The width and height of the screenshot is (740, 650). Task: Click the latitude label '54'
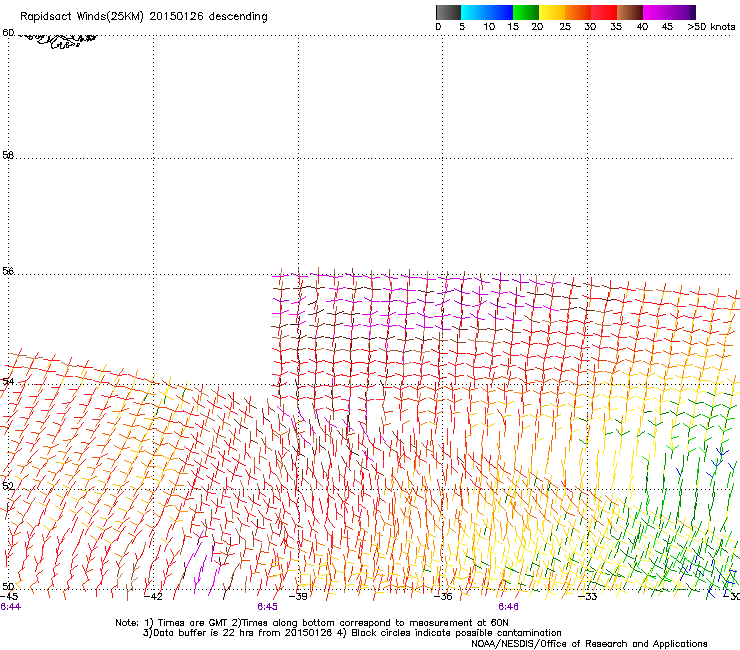(8, 381)
